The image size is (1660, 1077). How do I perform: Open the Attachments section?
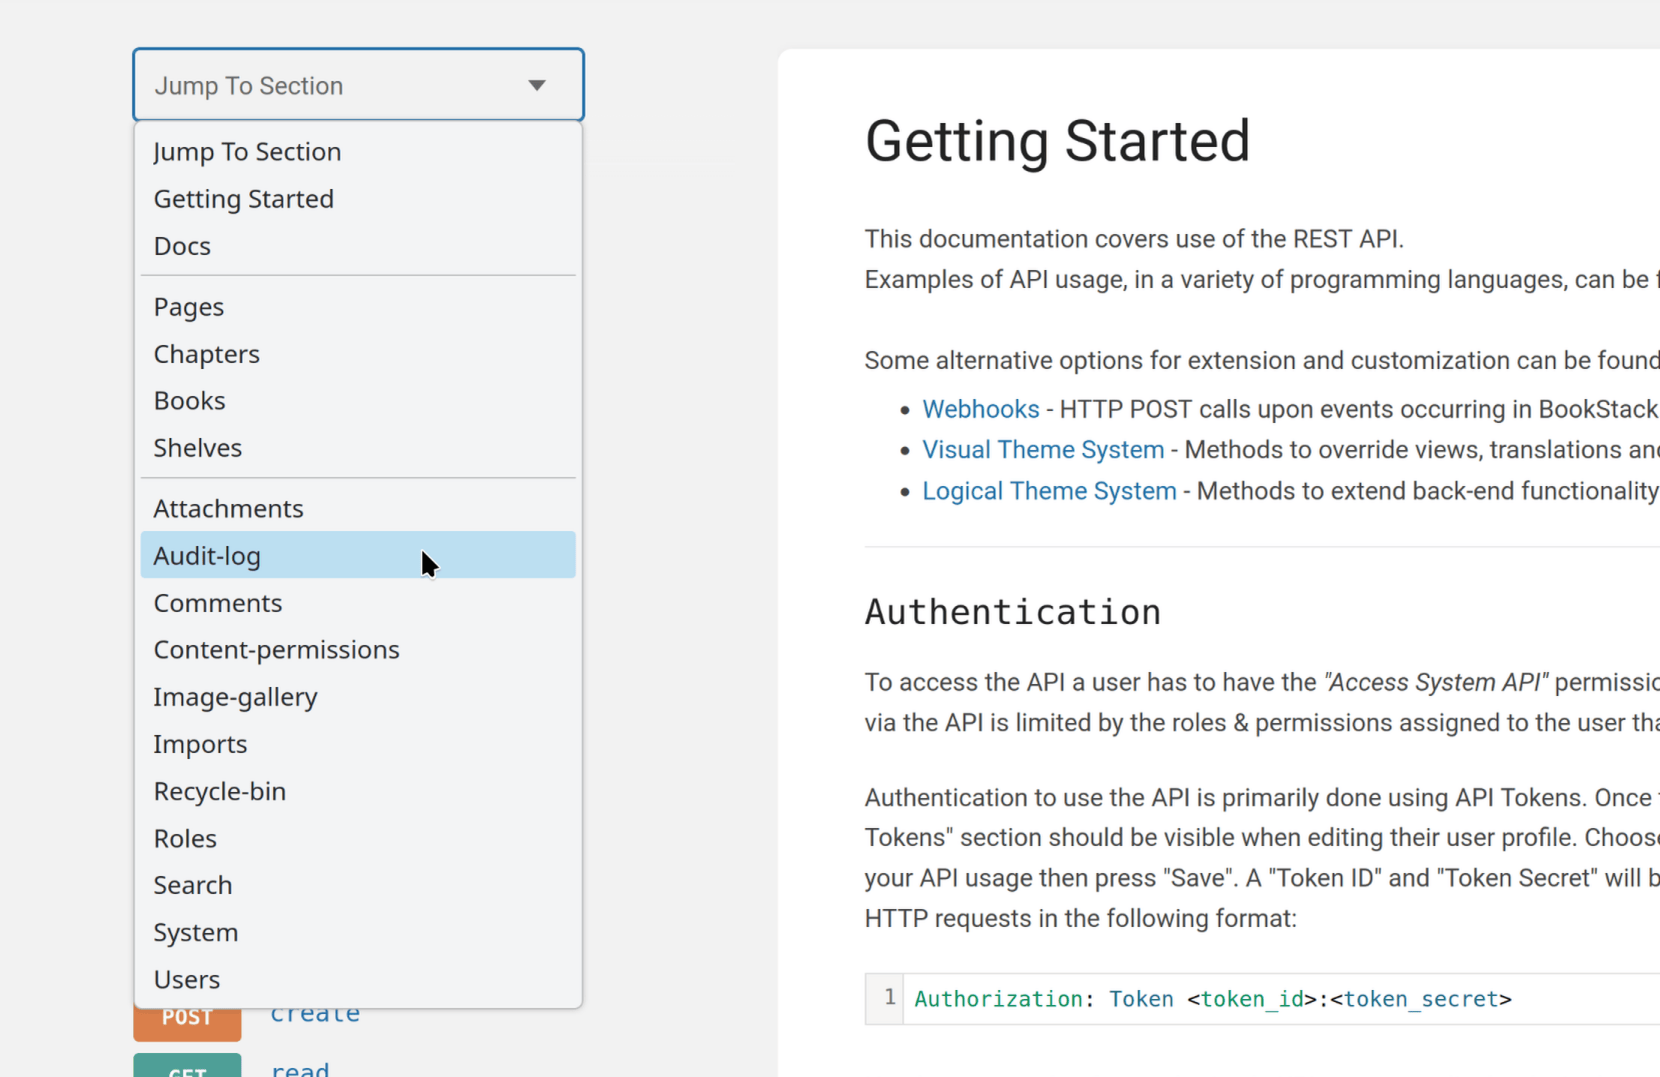point(228,508)
